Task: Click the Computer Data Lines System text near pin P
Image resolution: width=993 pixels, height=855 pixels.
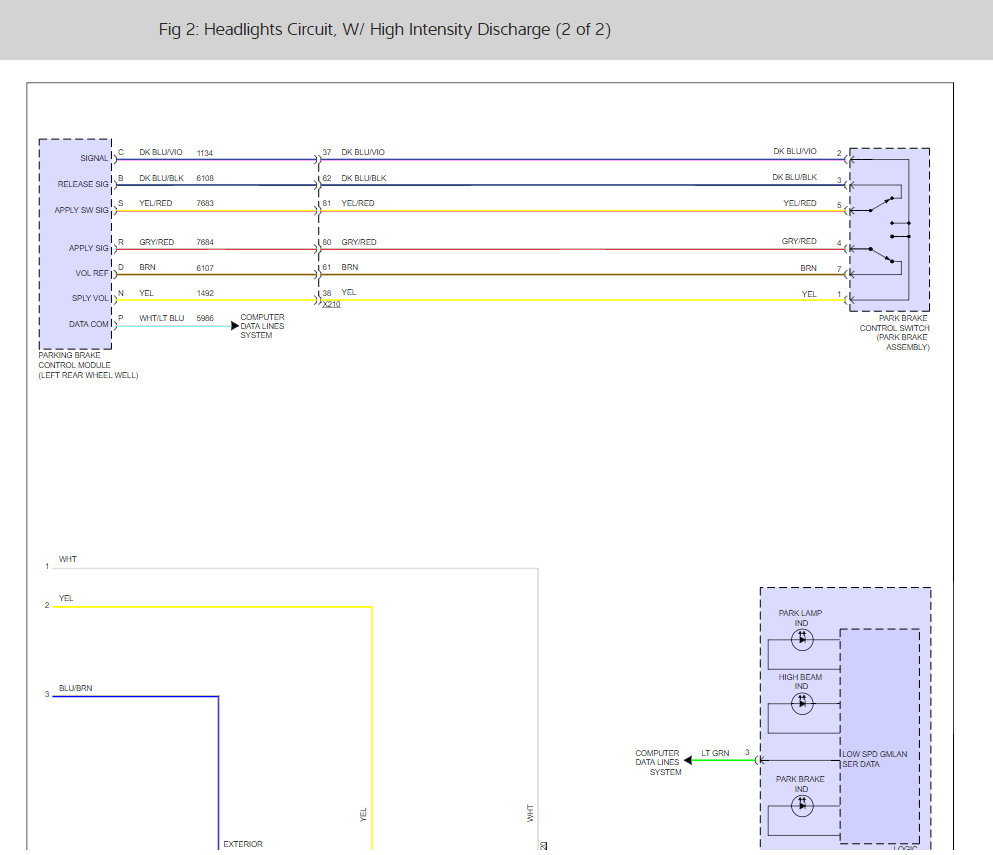Action: (262, 326)
